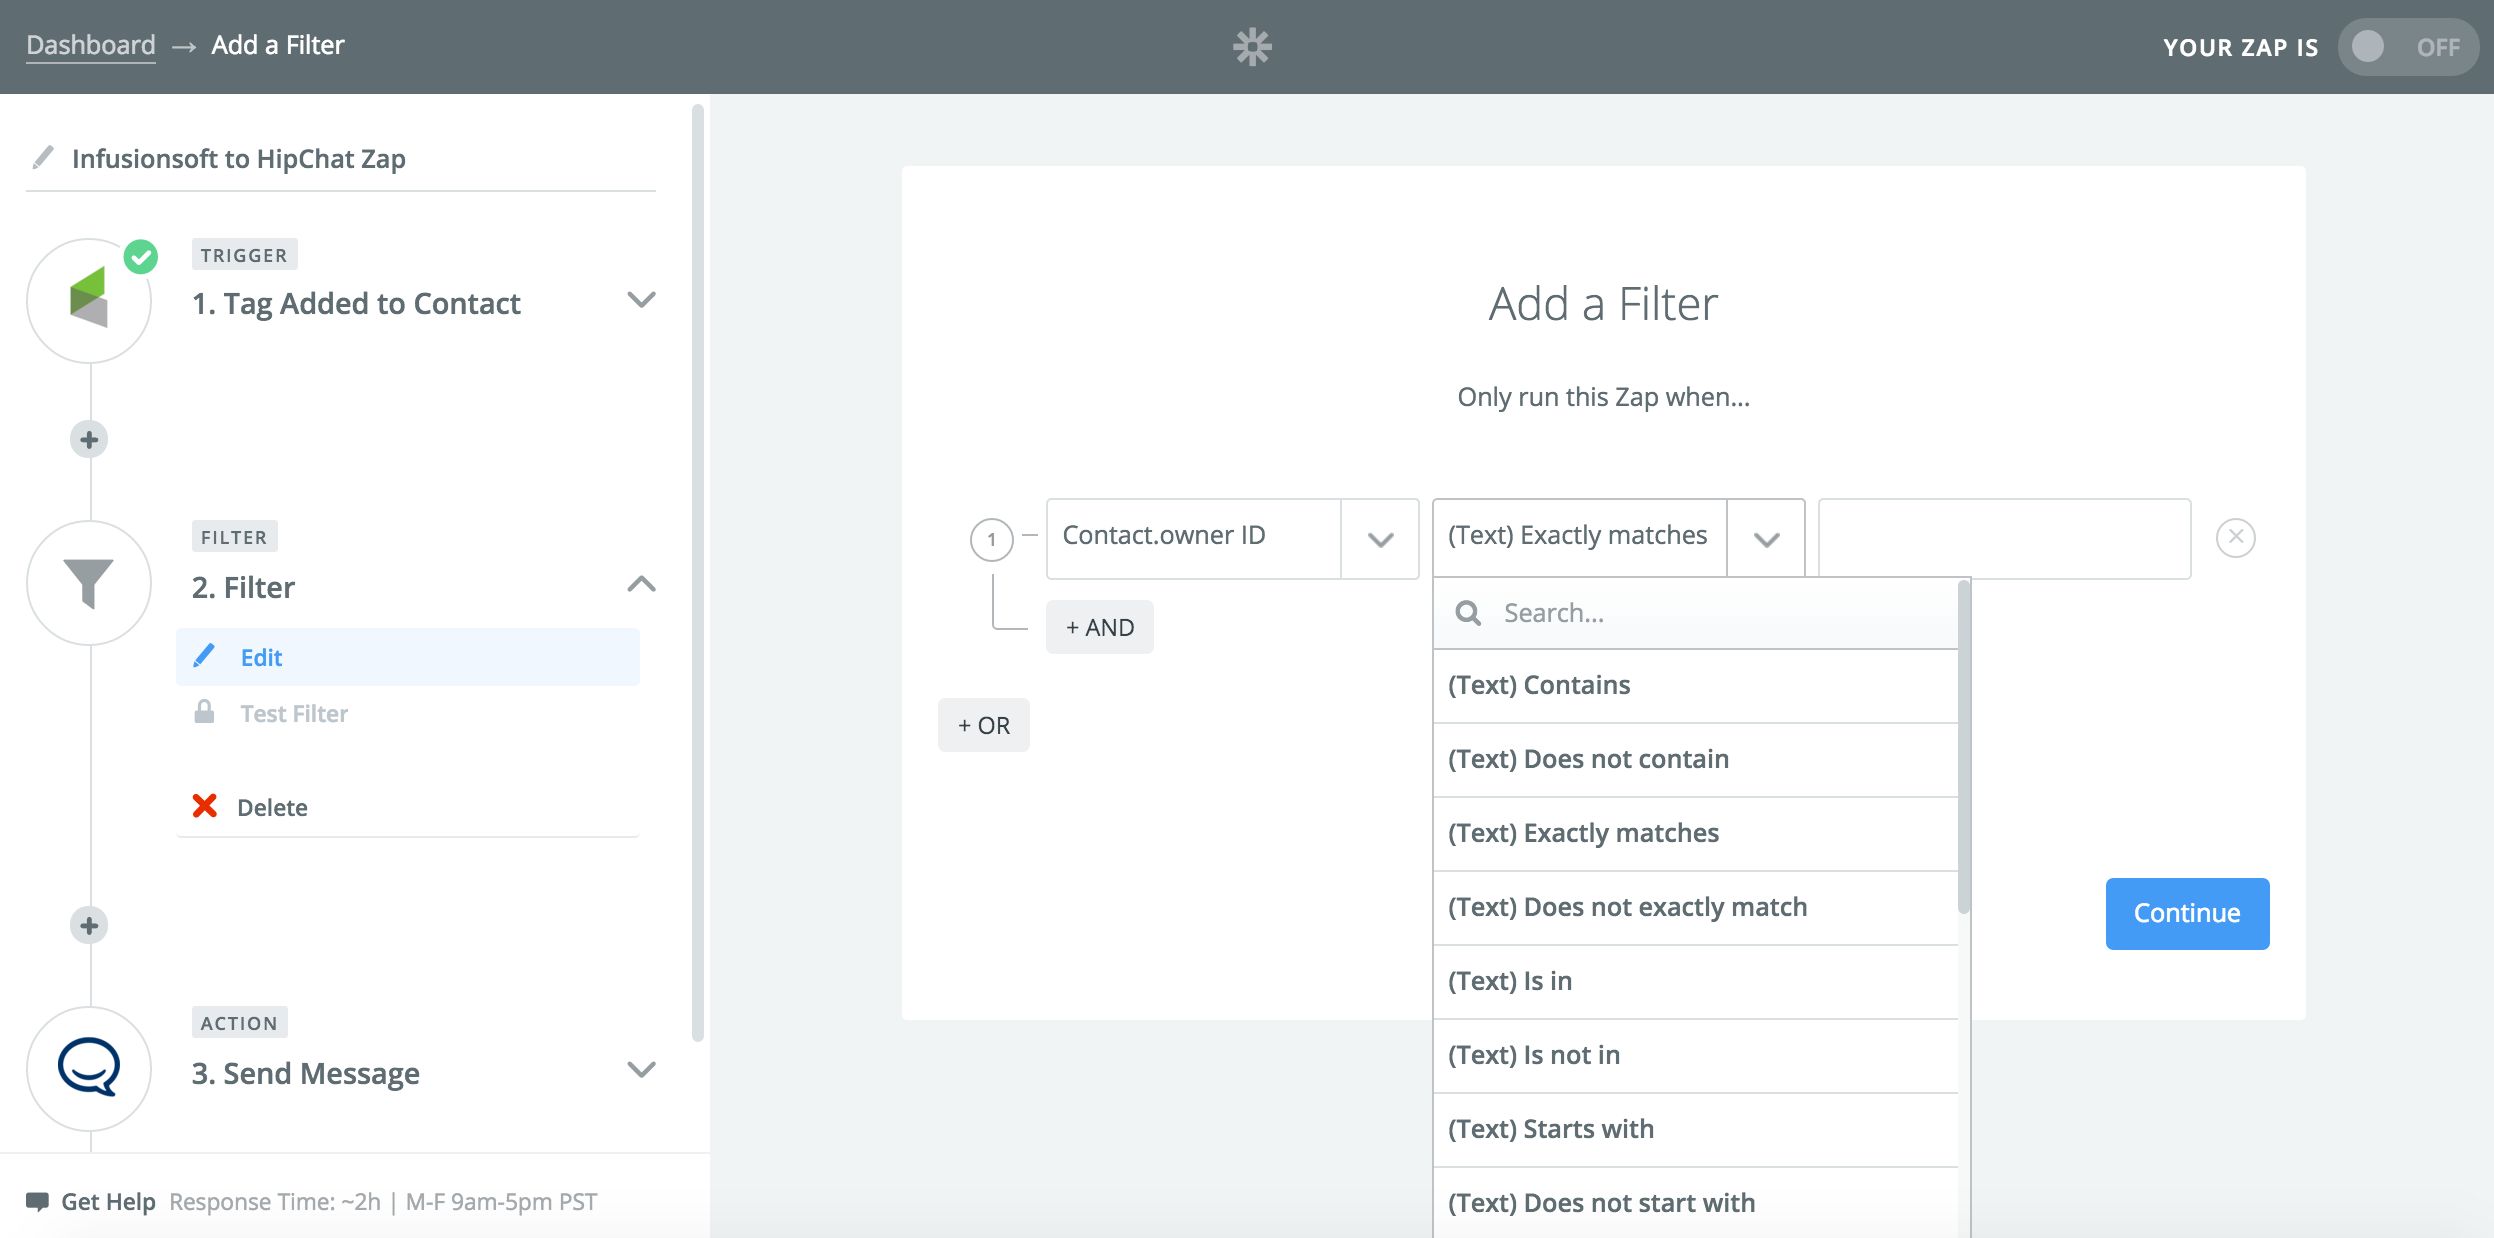Image resolution: width=2494 pixels, height=1238 pixels.
Task: Add a step between filter and action
Action: 89,925
